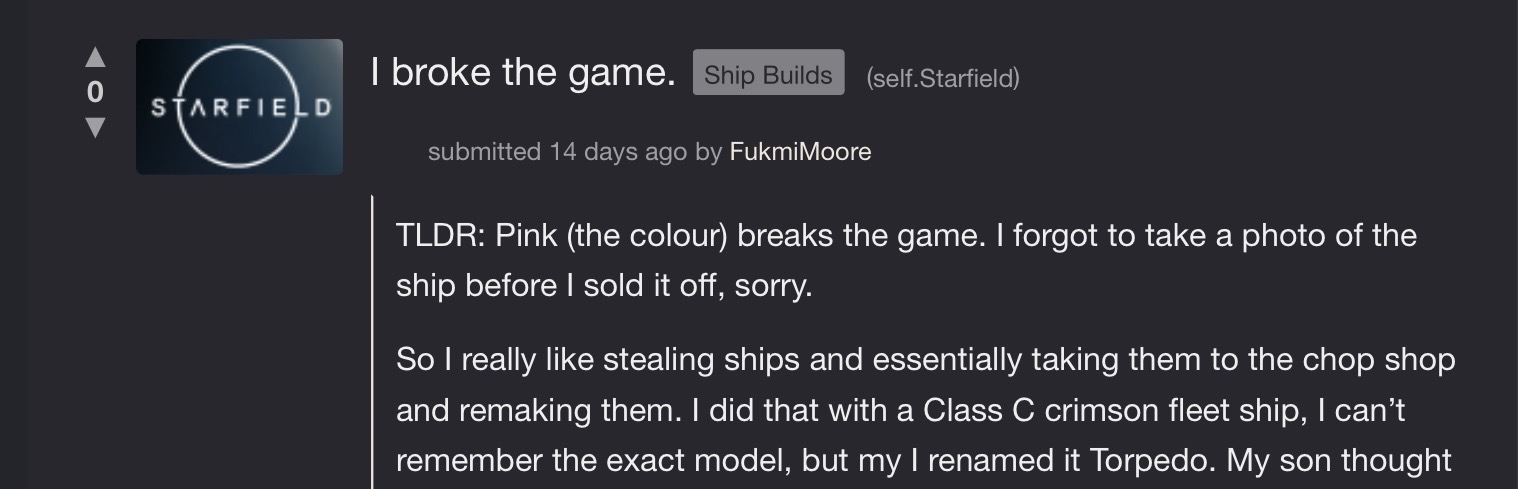Open FukmiMoore's user profile

[800, 152]
